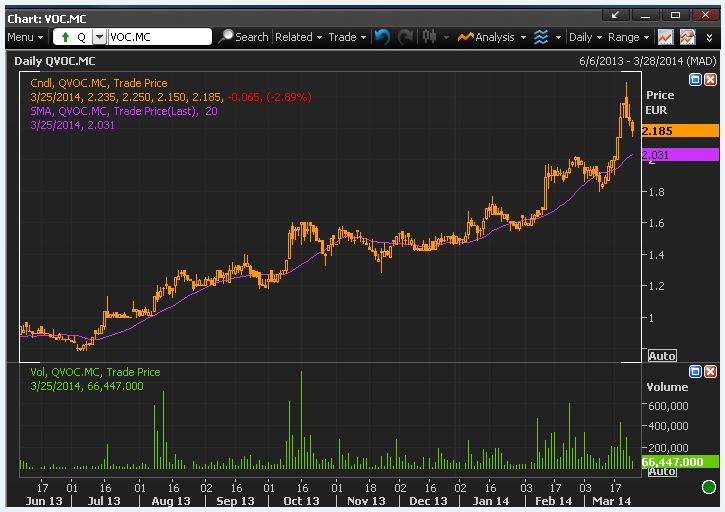Viewport: 725px width, 512px height.
Task: Select the Cndl, QVOC.MC, Trade Price legend
Action: coord(99,83)
